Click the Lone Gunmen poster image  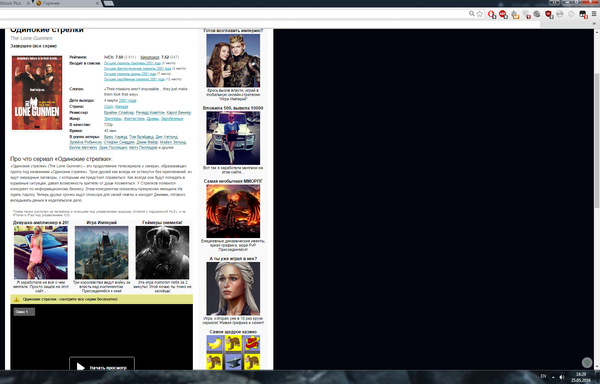pos(37,93)
